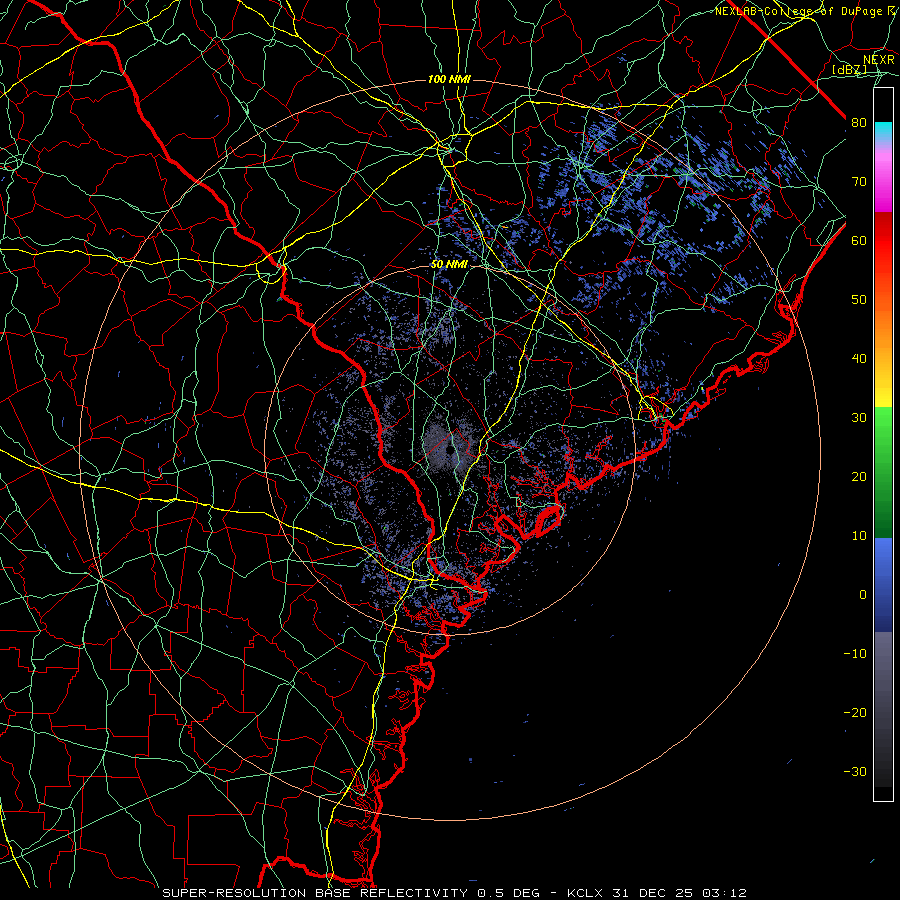The width and height of the screenshot is (900, 900).
Task: Click the "100 NMI" range ring label
Action: click(449, 79)
